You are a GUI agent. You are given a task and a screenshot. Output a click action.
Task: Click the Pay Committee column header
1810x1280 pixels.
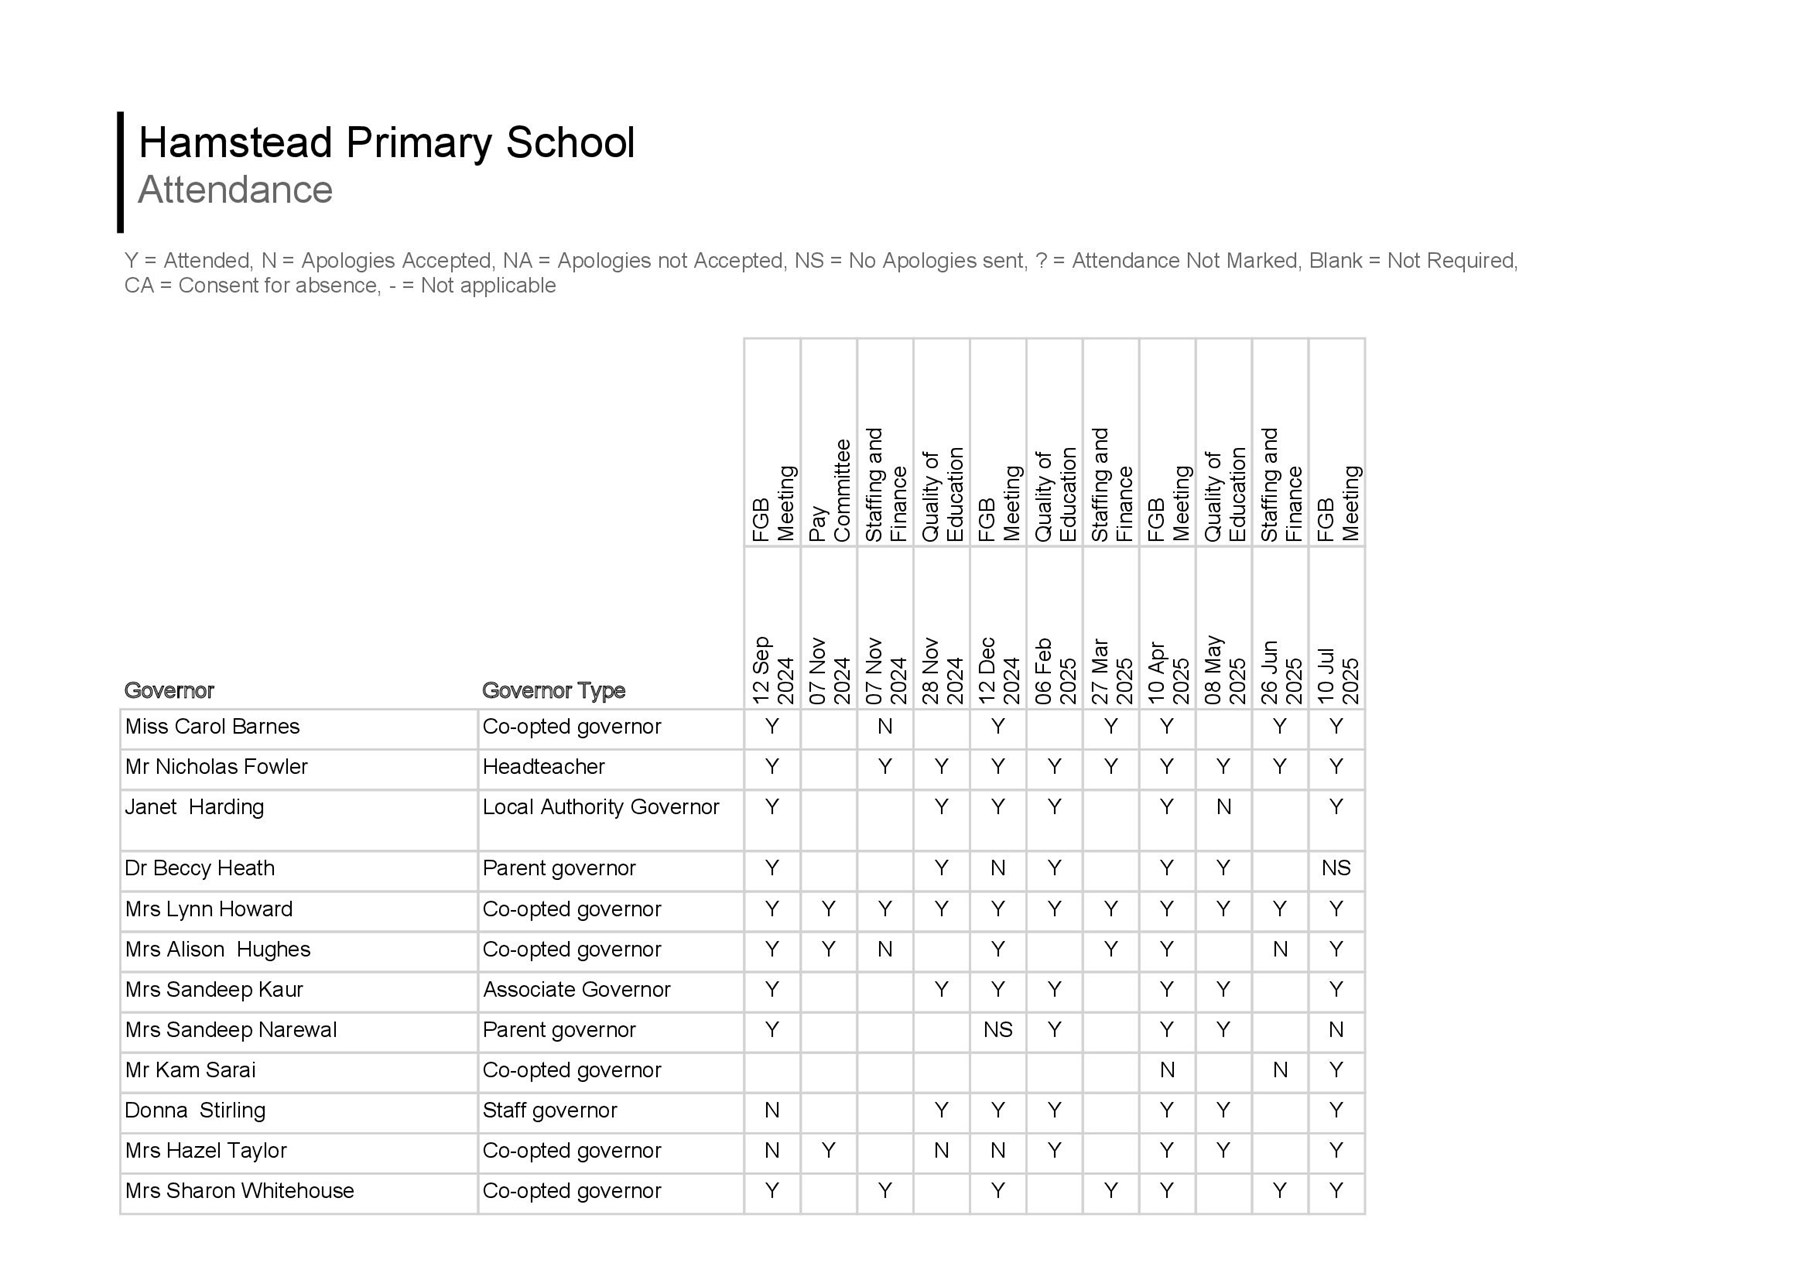tap(829, 491)
